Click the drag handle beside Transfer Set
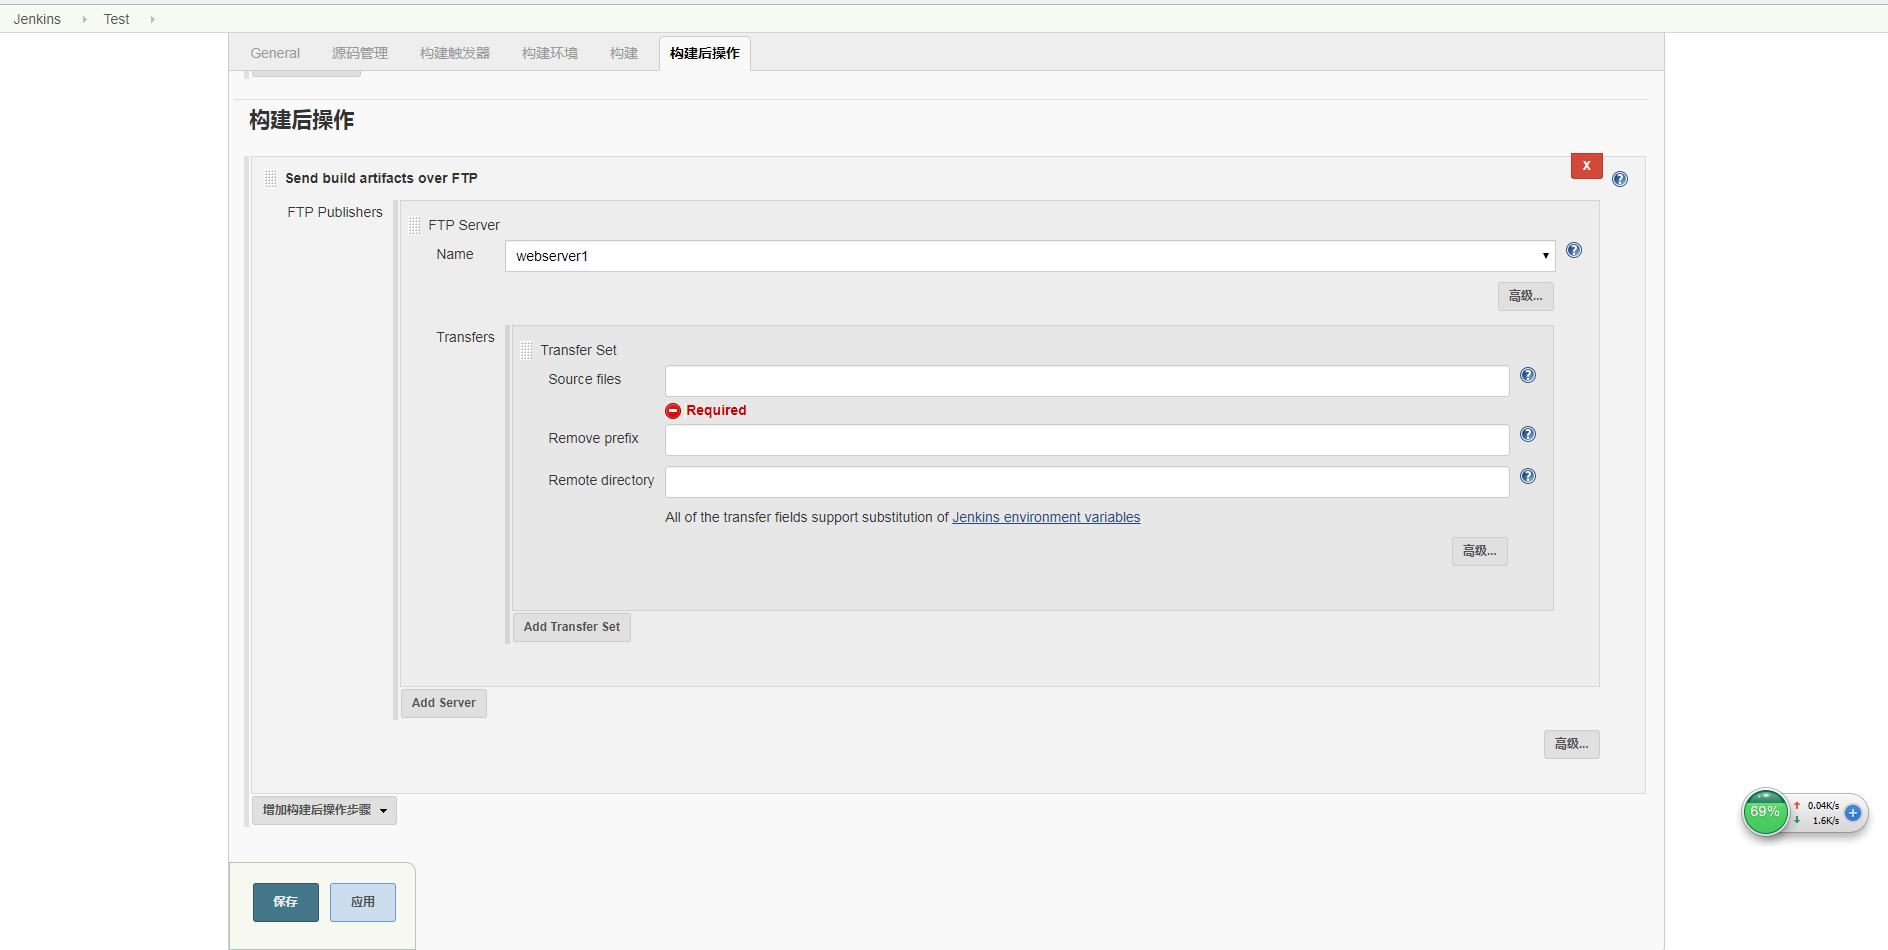The width and height of the screenshot is (1888, 950). [526, 350]
